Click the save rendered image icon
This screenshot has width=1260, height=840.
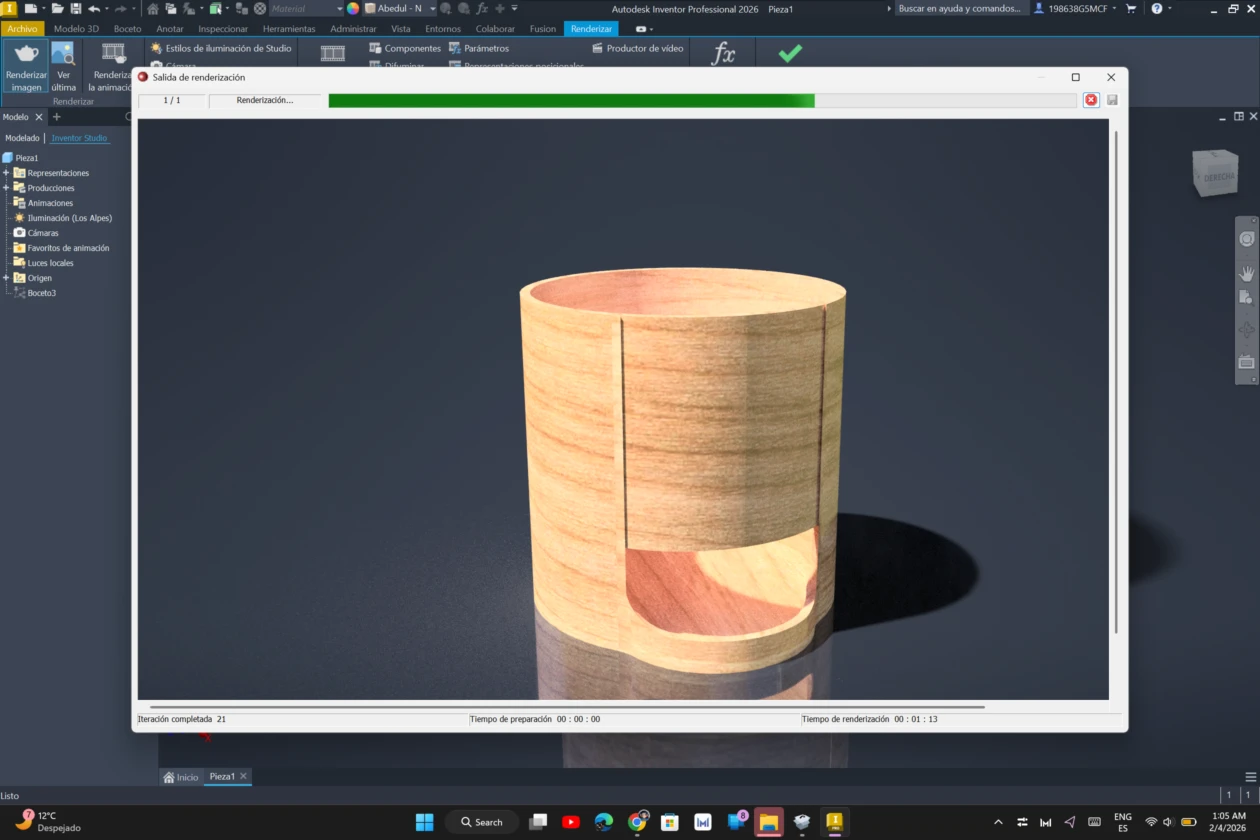pyautogui.click(x=1112, y=100)
